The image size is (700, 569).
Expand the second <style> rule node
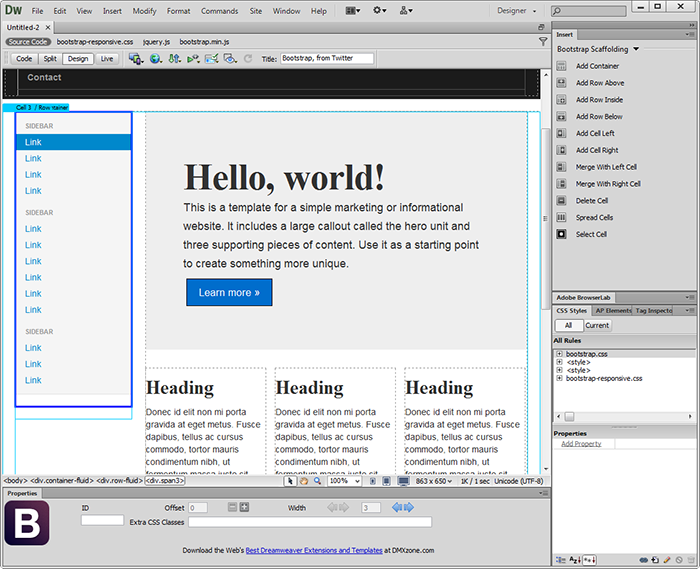tap(559, 370)
